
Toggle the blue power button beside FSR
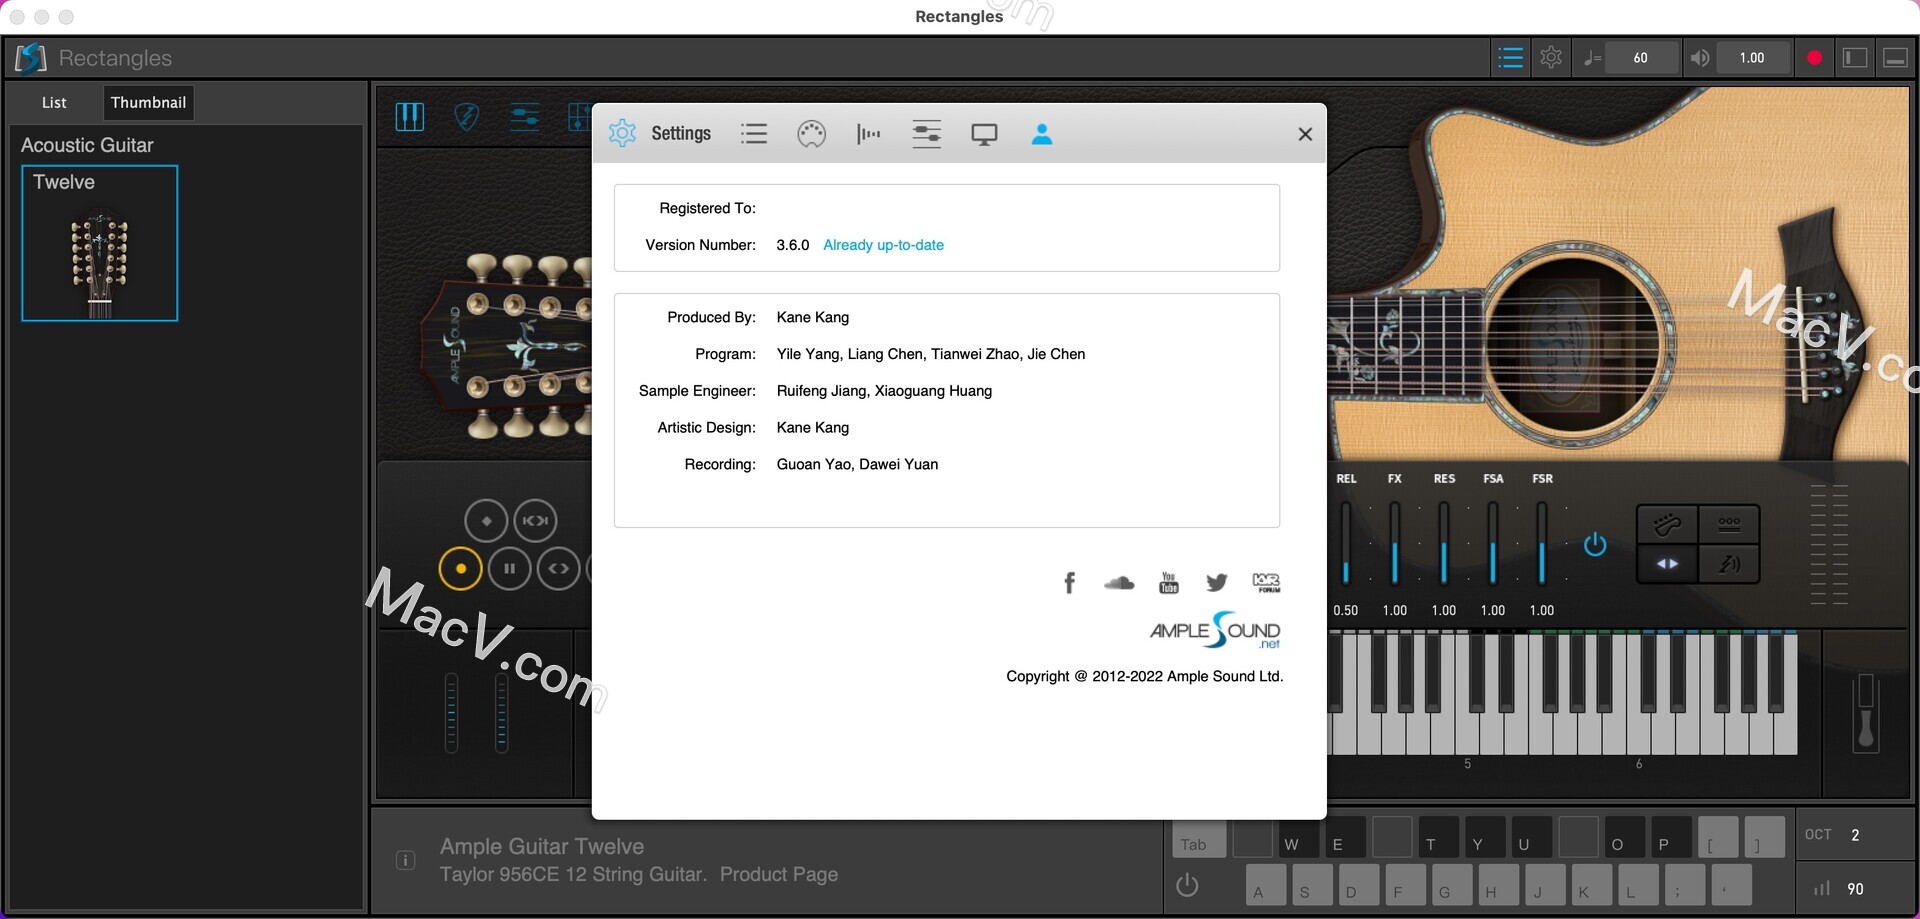1595,544
